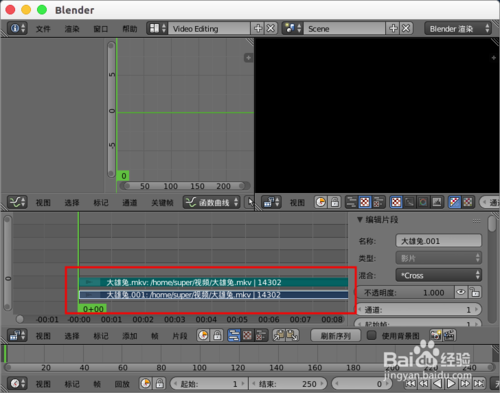Select Histogram display mode

[x=437, y=202]
